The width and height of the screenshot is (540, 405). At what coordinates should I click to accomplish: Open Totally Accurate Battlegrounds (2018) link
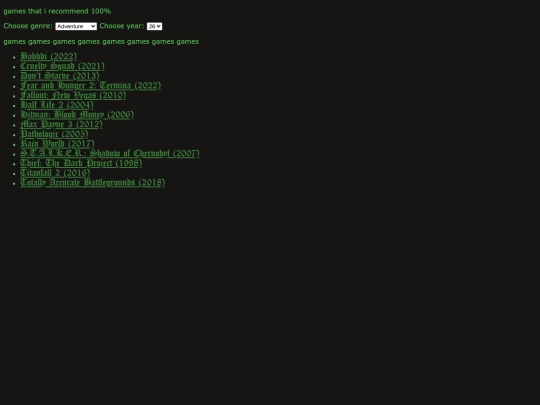[93, 182]
